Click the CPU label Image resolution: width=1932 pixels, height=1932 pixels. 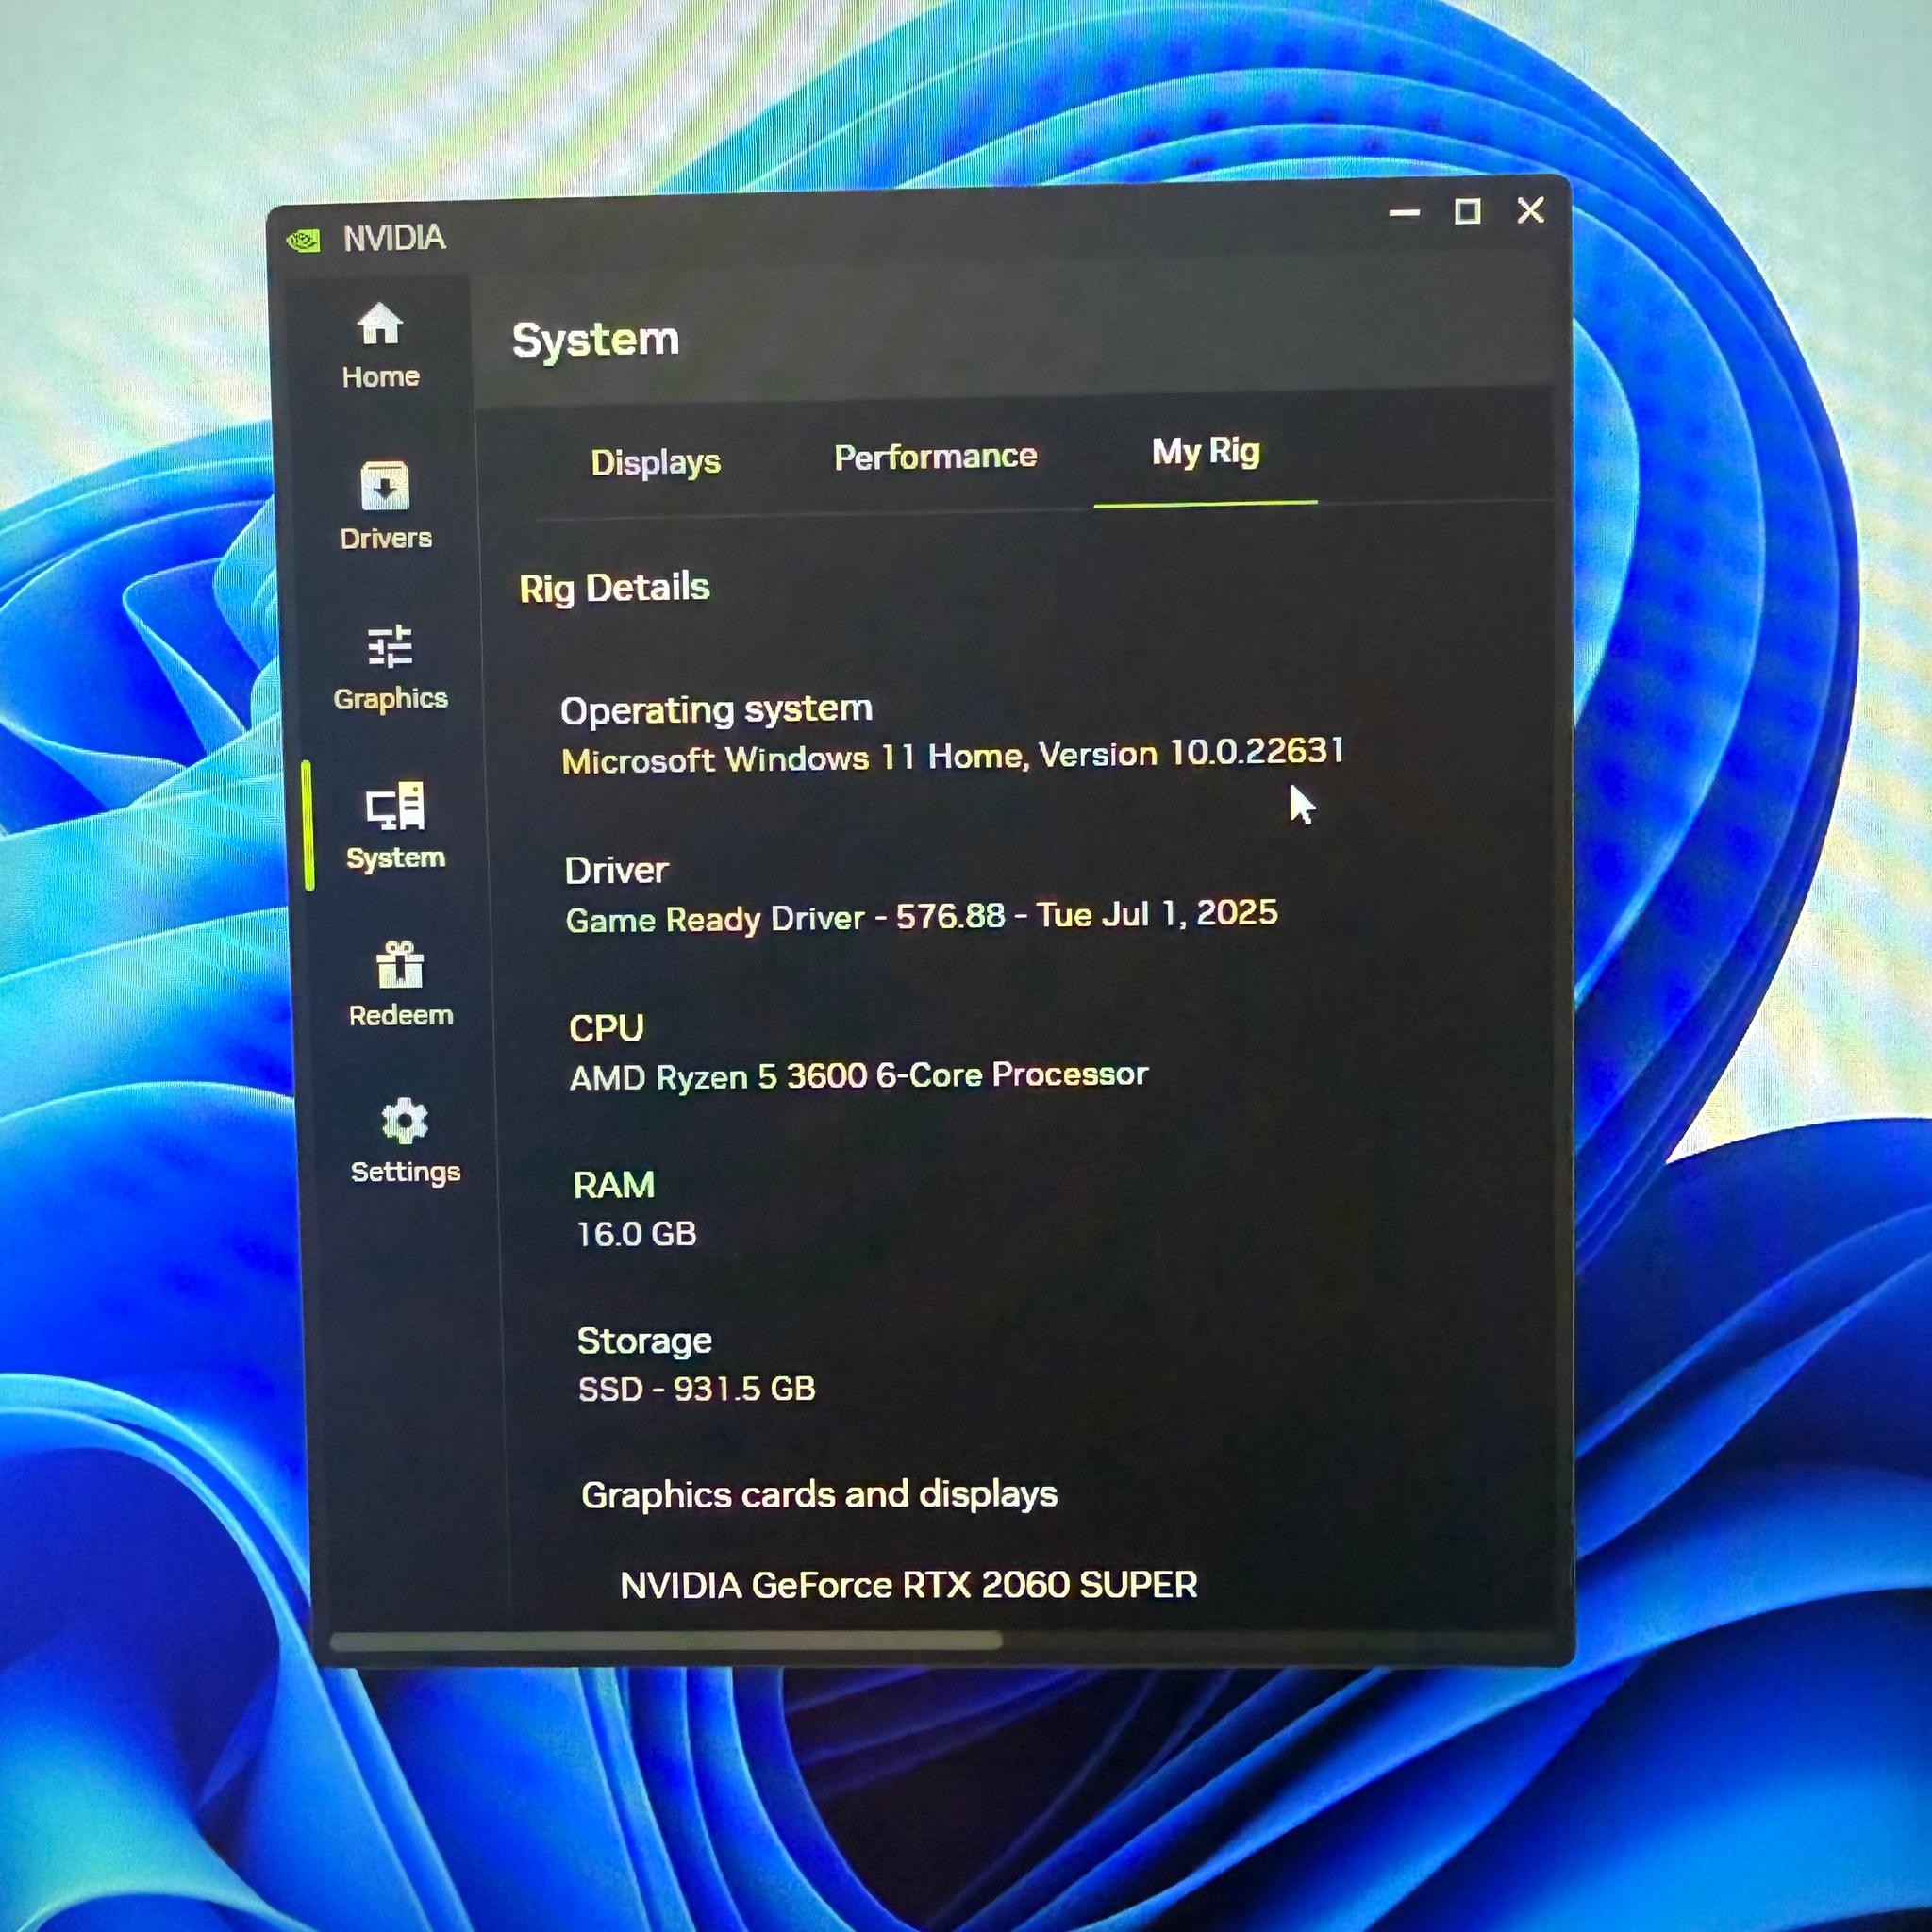606,1028
